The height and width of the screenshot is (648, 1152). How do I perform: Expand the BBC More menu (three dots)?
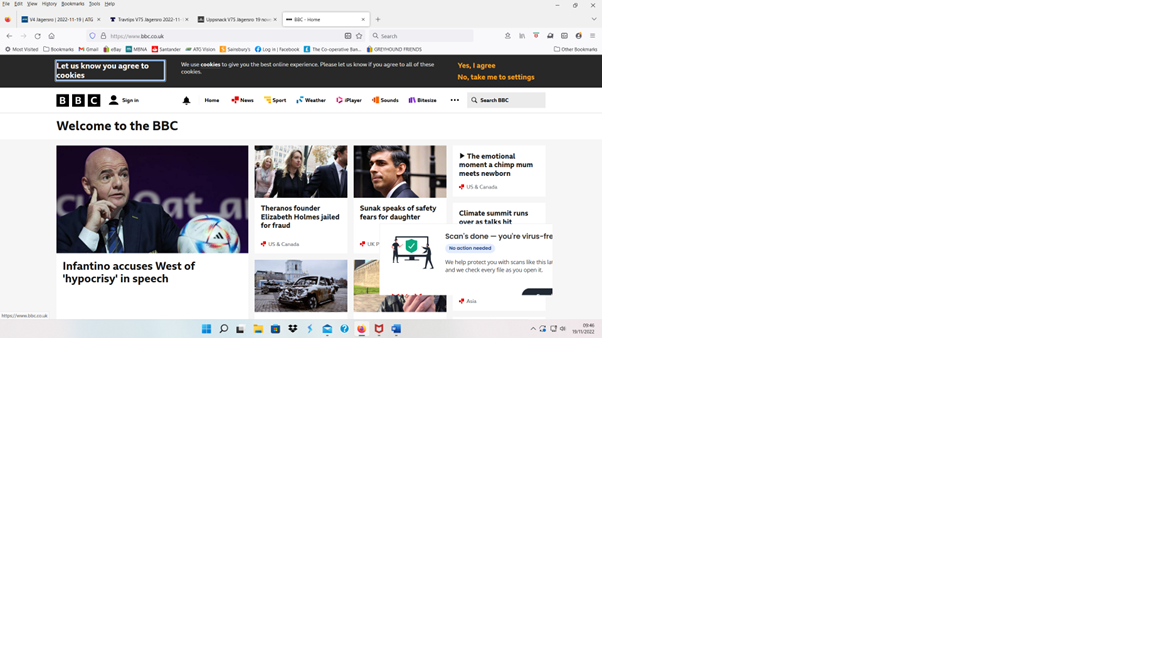[454, 100]
